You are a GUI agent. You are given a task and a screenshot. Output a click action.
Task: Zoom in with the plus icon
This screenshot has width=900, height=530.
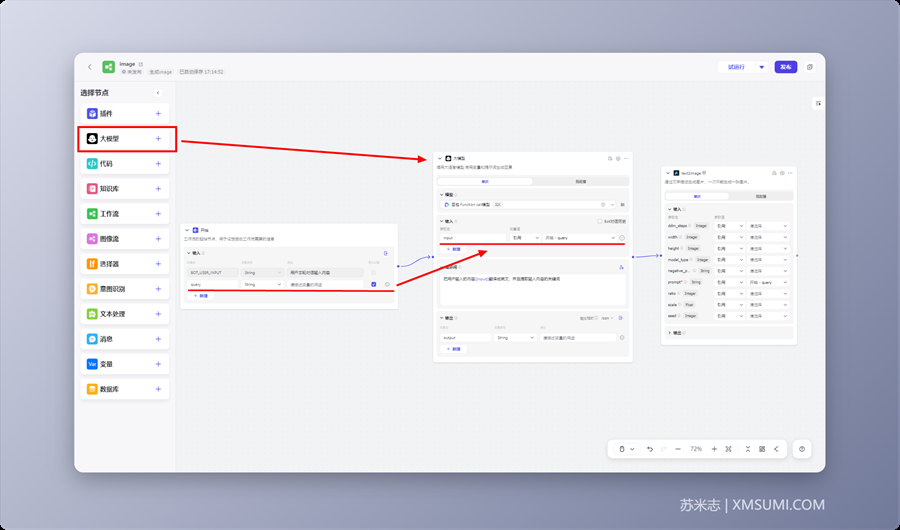[x=714, y=449]
